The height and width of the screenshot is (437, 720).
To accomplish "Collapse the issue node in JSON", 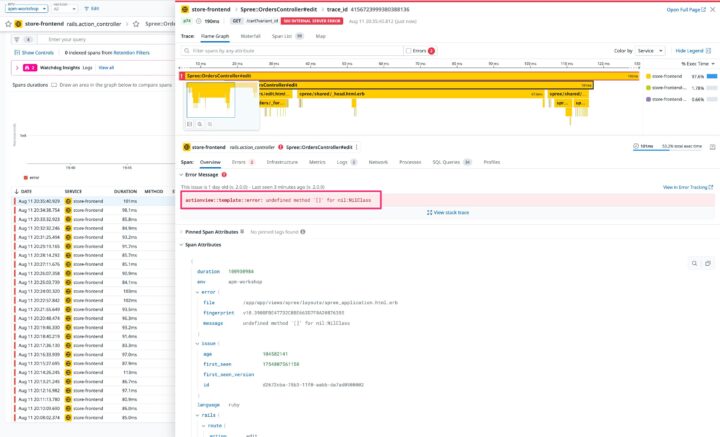I will 197,343.
